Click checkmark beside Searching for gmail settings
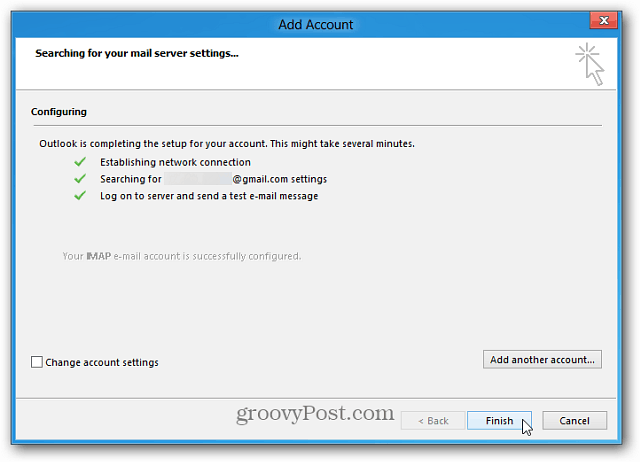Screen dimensions: 640x462 click(x=80, y=179)
